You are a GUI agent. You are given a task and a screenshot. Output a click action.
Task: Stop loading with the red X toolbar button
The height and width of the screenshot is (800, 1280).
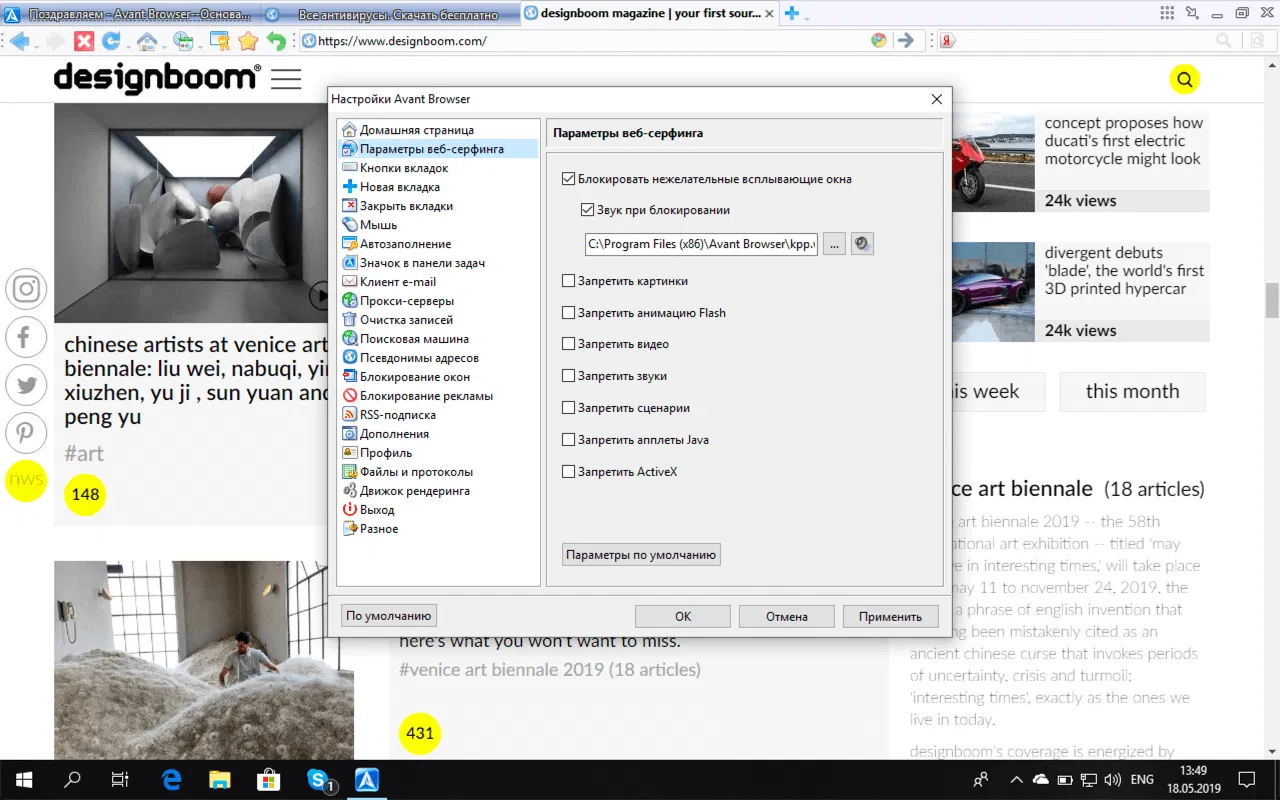pos(84,41)
